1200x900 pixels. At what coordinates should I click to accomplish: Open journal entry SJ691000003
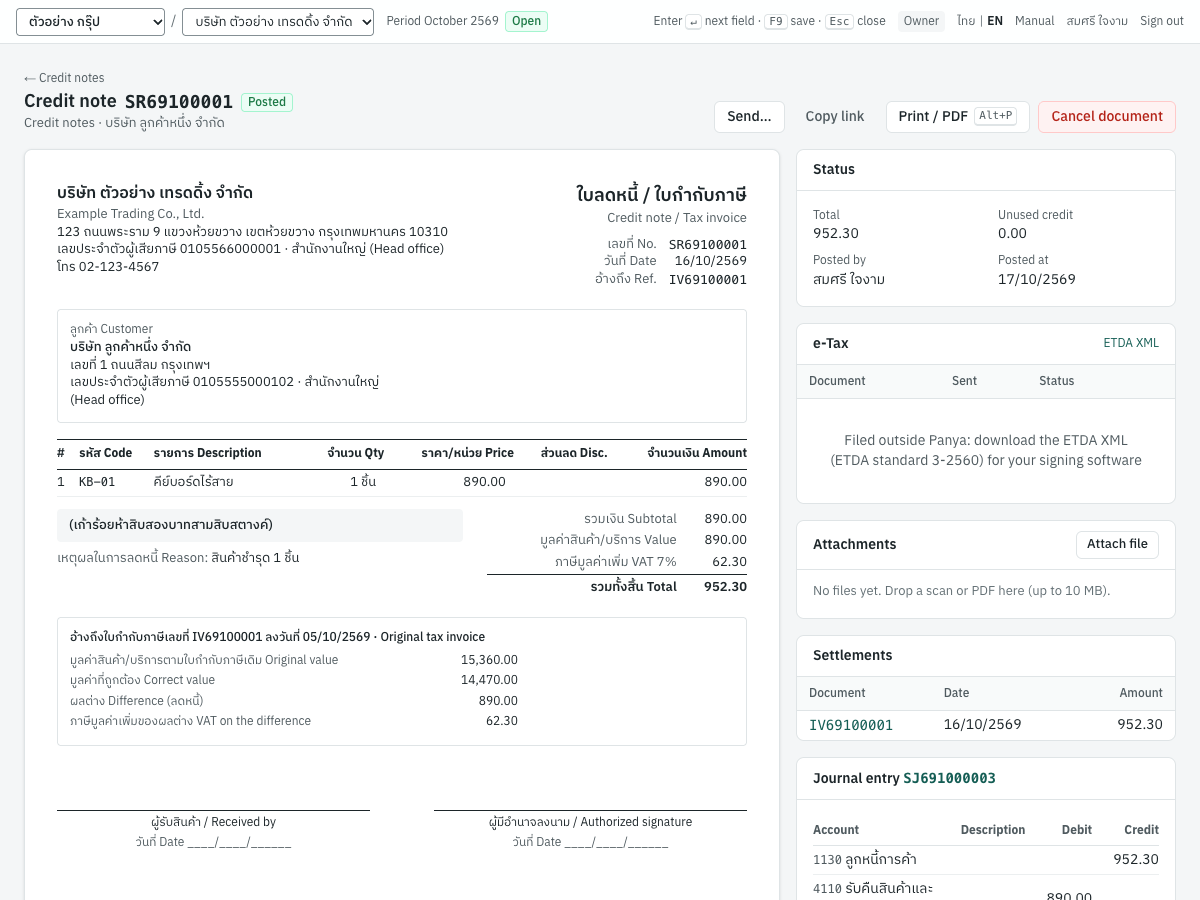pyautogui.click(x=949, y=779)
